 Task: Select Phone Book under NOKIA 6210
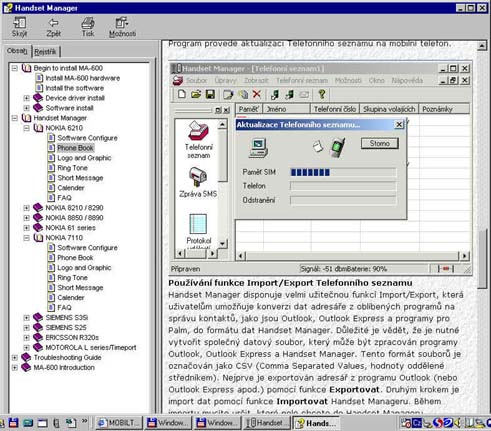click(x=75, y=148)
